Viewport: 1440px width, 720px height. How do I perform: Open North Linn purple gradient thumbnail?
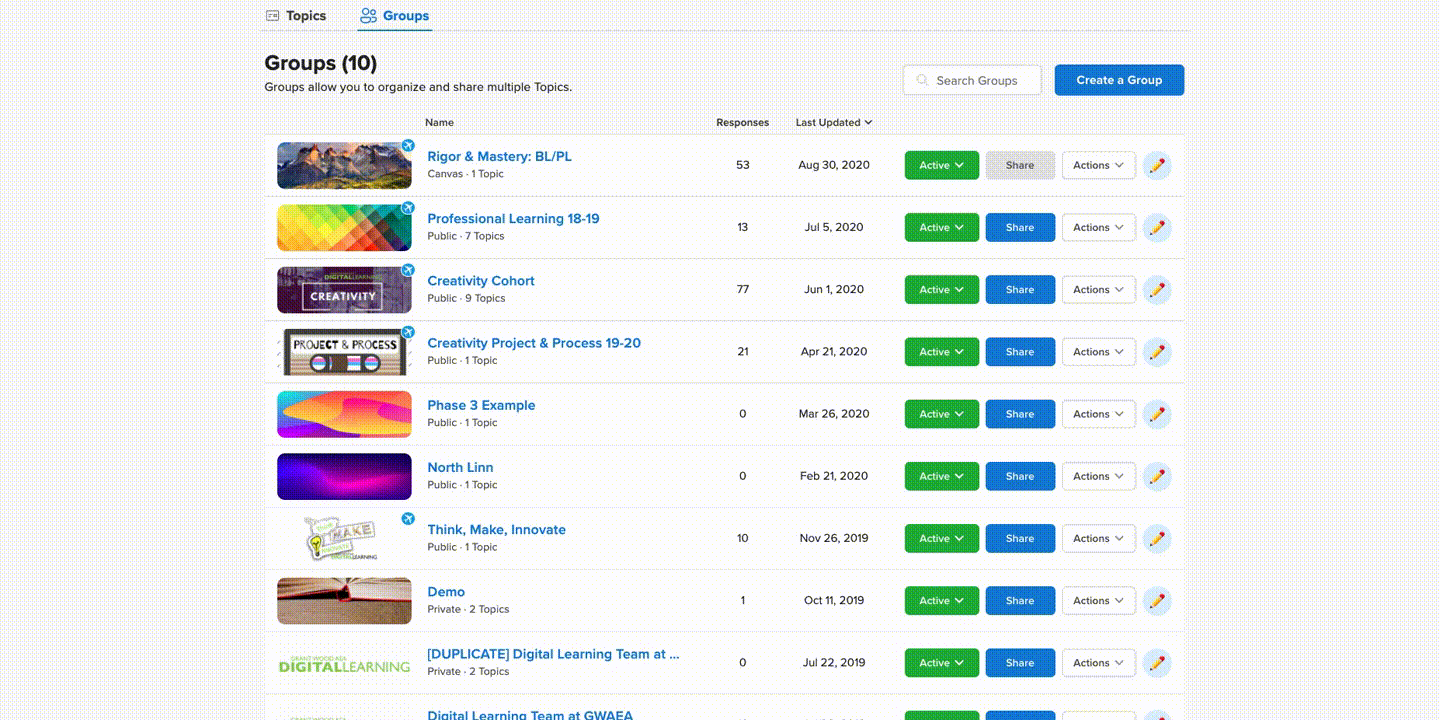pyautogui.click(x=344, y=476)
